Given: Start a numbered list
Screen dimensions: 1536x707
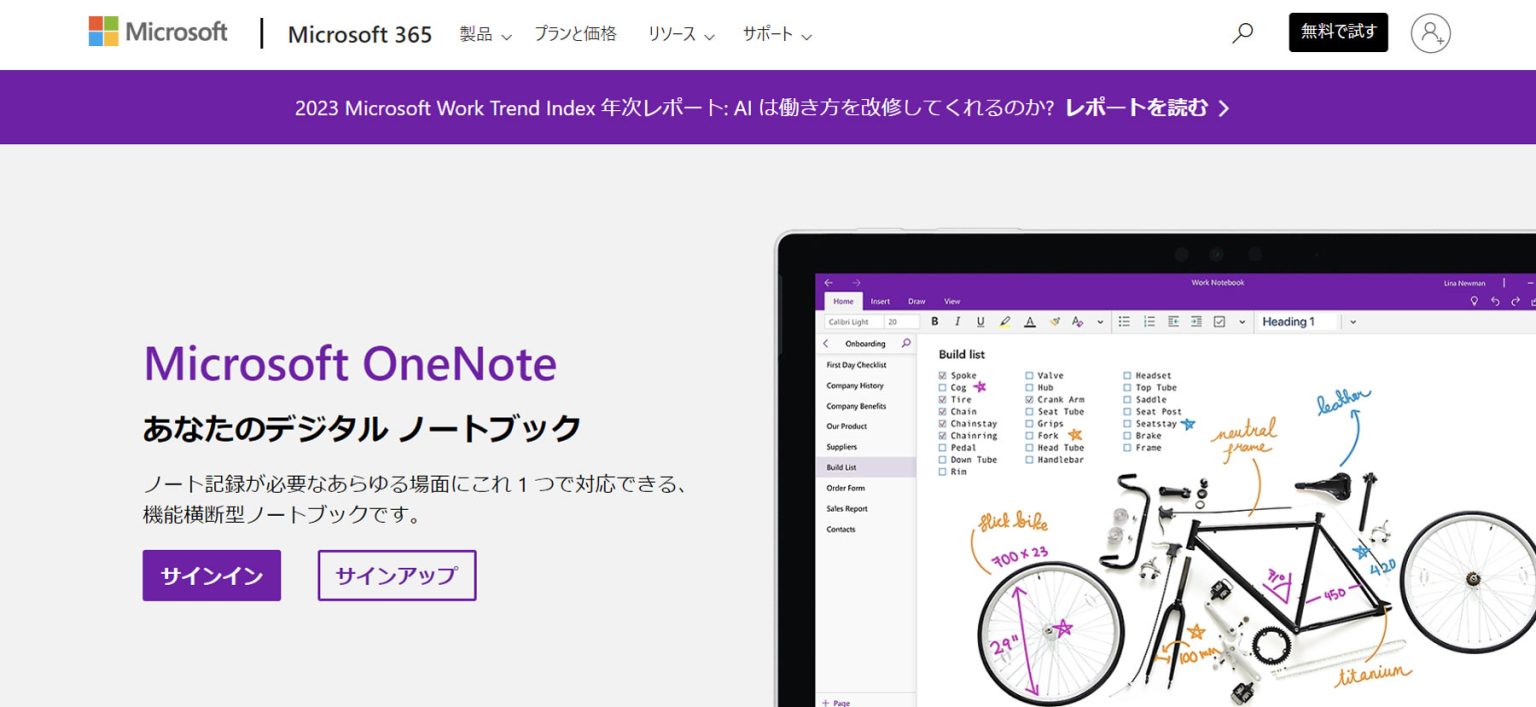Looking at the screenshot, I should [1150, 321].
